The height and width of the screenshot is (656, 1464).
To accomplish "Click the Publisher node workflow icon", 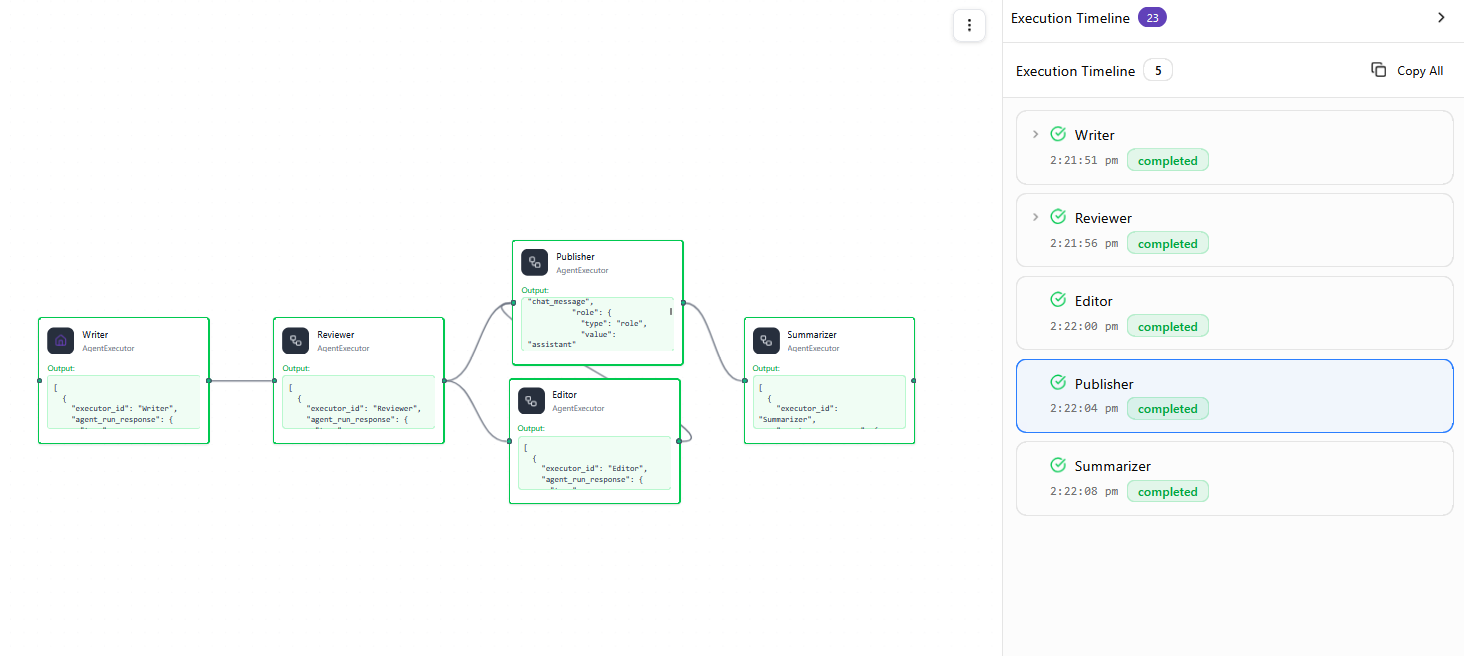I will pos(534,263).
